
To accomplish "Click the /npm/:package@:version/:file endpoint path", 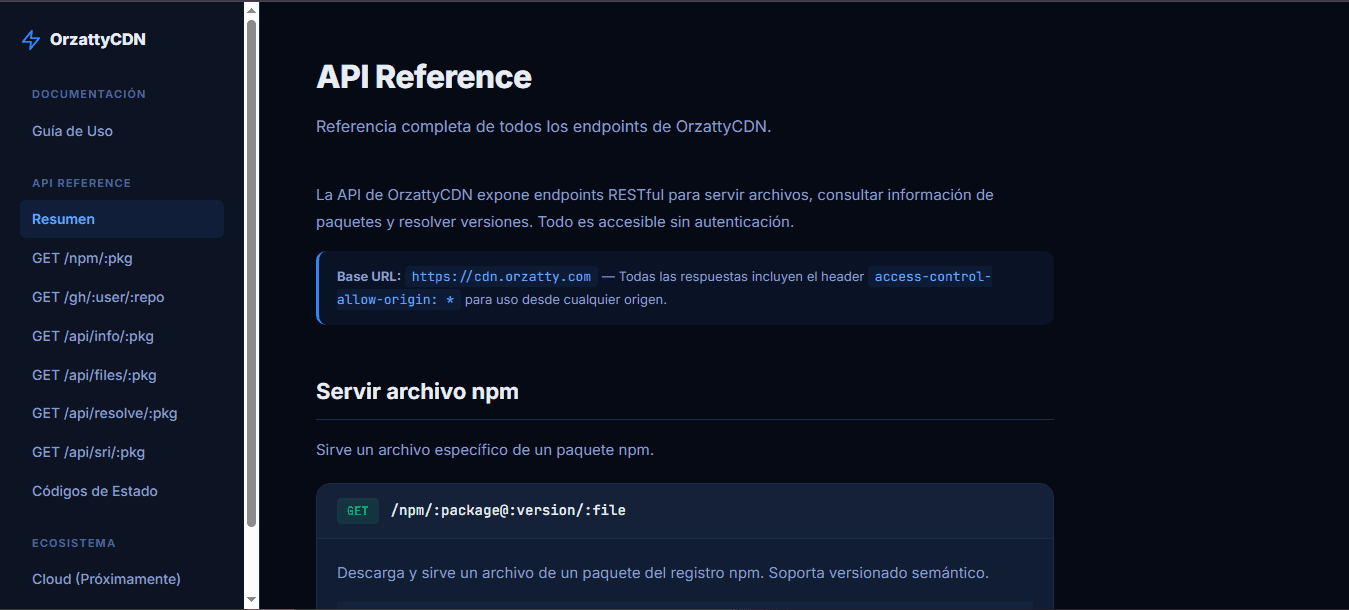I will click(506, 510).
